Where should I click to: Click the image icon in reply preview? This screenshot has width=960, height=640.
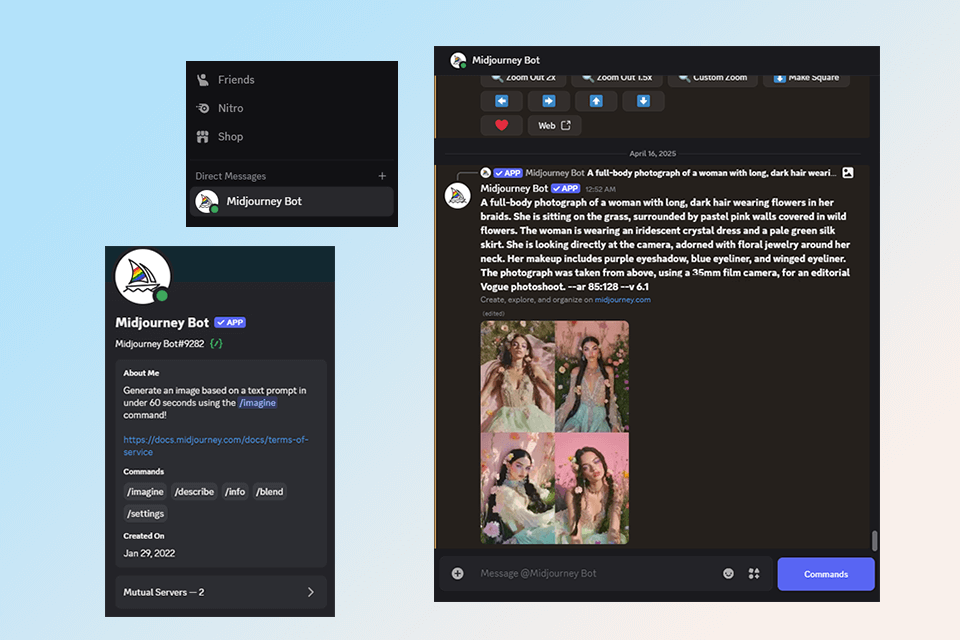847,173
